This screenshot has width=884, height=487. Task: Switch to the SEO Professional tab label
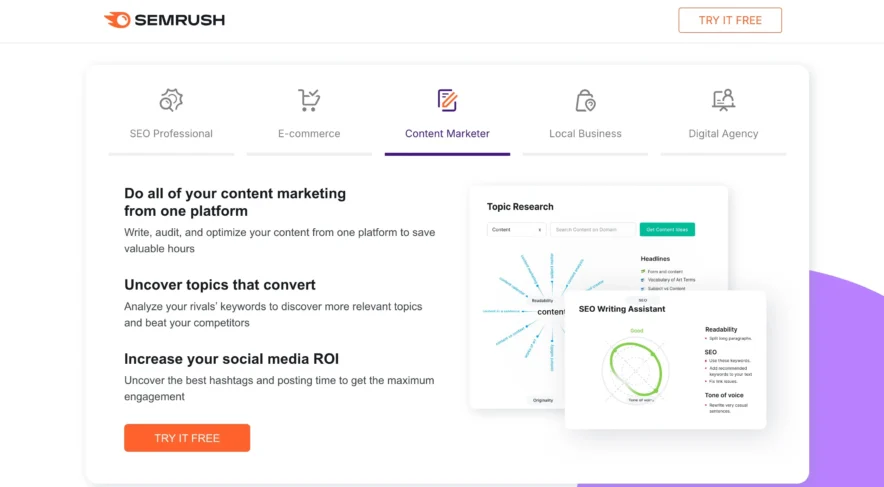[171, 134]
